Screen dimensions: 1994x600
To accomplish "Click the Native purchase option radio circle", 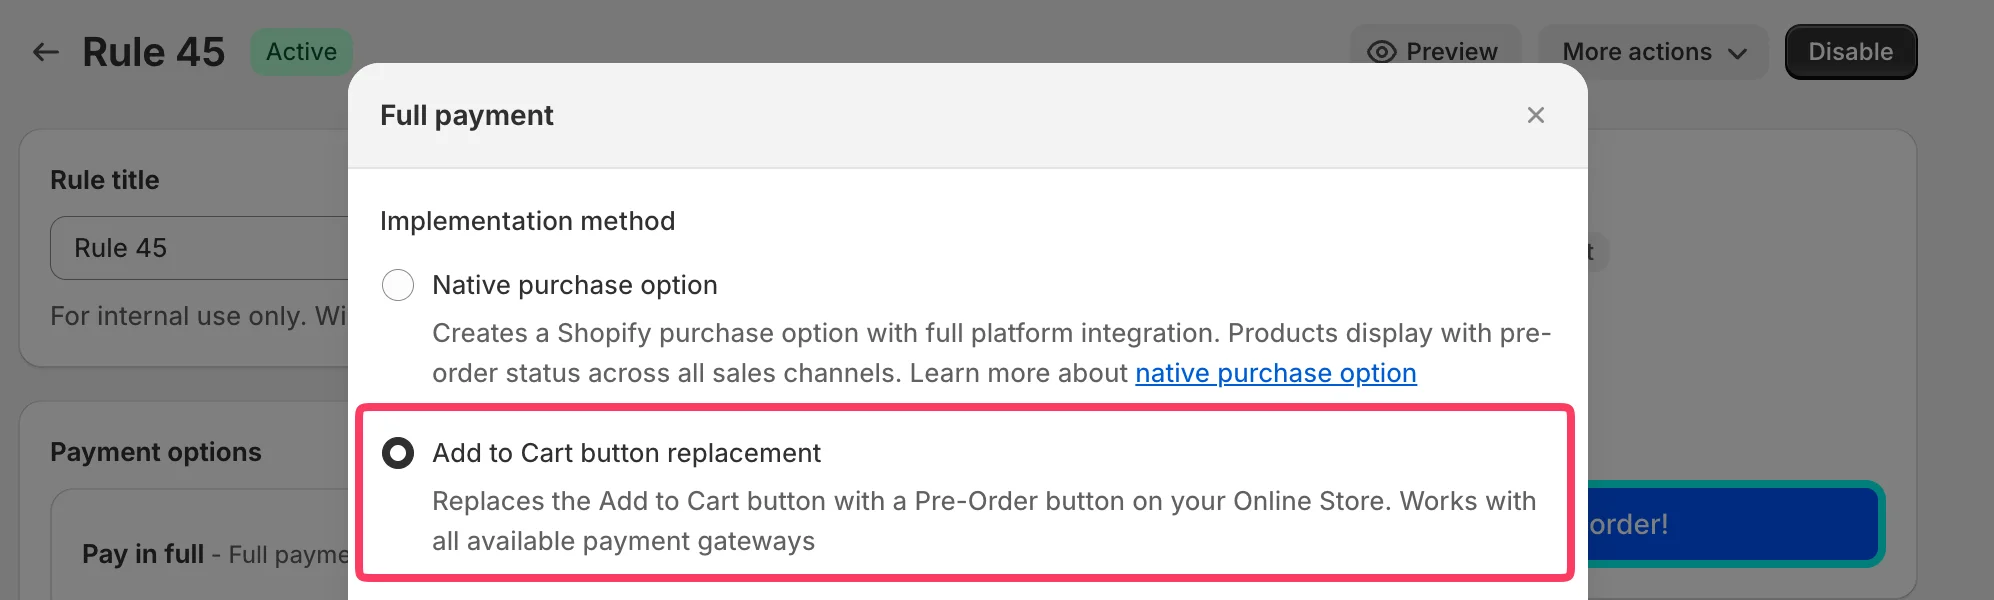I will [x=398, y=285].
